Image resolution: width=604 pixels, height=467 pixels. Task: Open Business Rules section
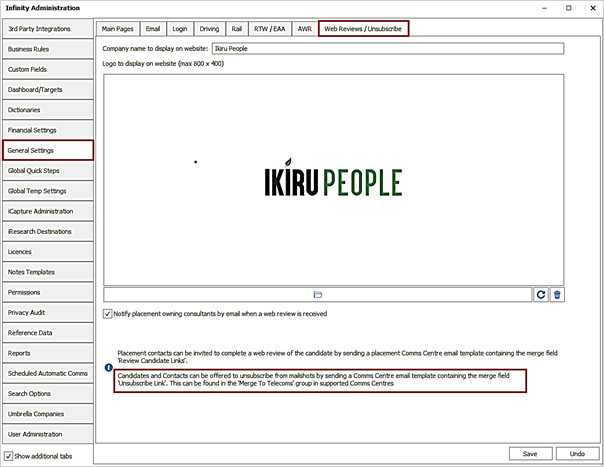pyautogui.click(x=47, y=48)
